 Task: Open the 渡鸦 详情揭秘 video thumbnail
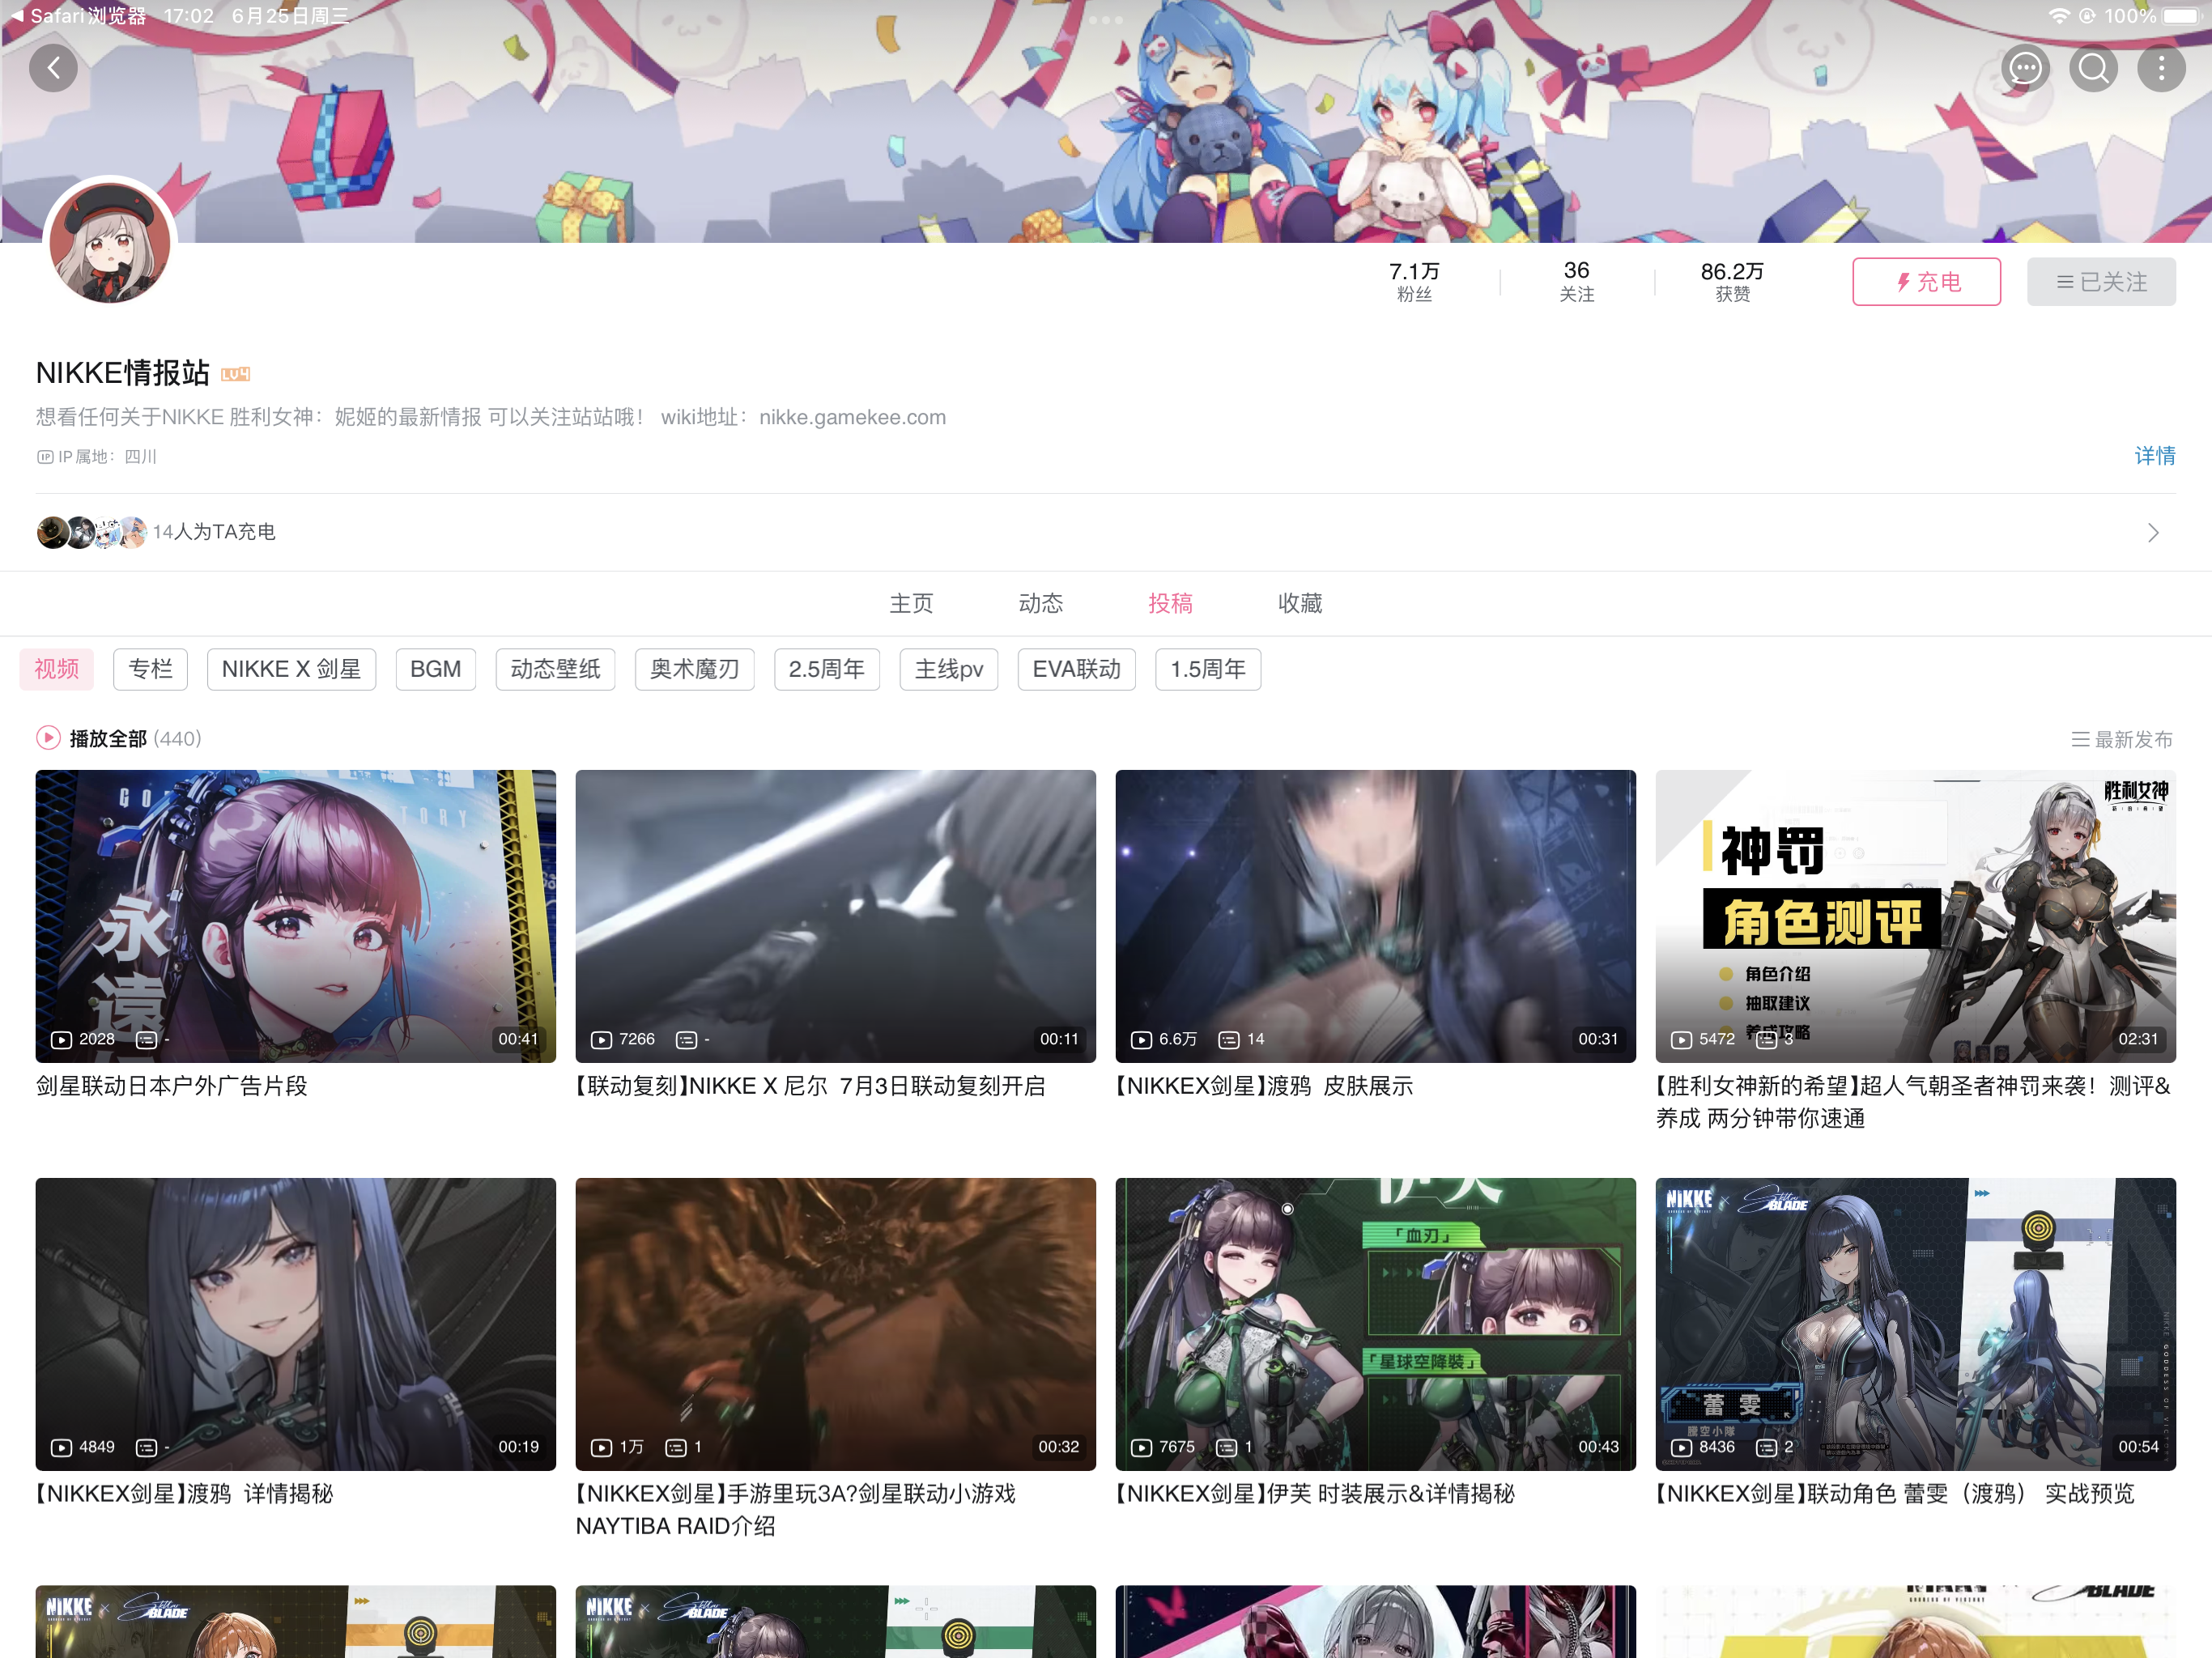click(x=296, y=1324)
